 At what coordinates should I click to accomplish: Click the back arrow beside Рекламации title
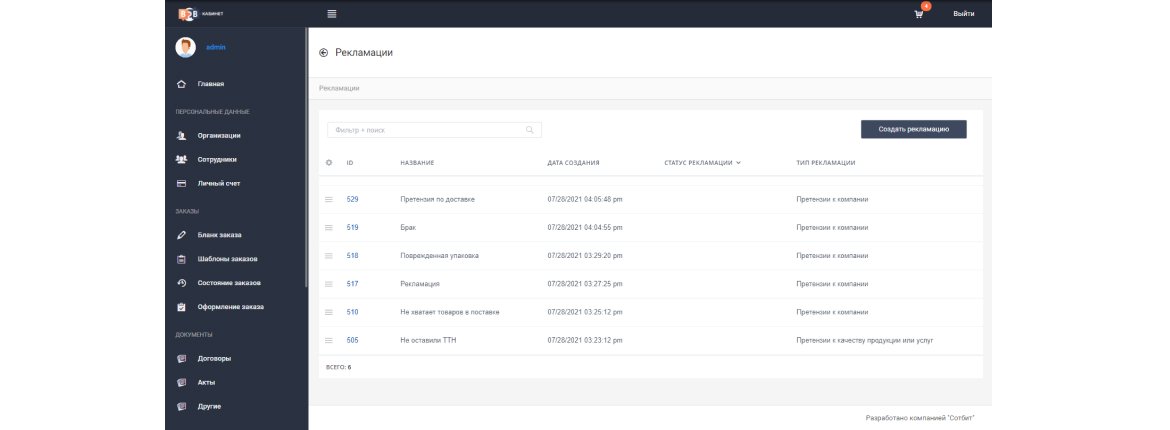(324, 53)
